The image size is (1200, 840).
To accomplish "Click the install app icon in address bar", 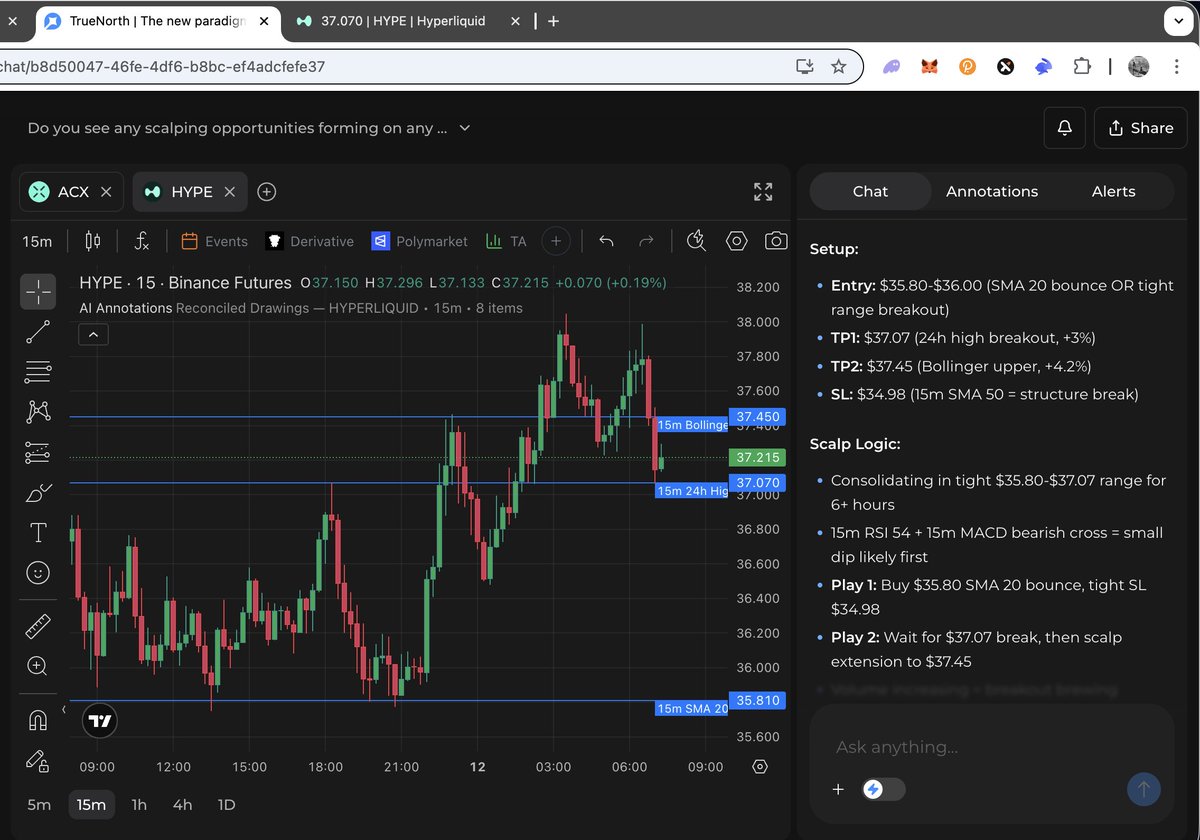I will tap(804, 66).
